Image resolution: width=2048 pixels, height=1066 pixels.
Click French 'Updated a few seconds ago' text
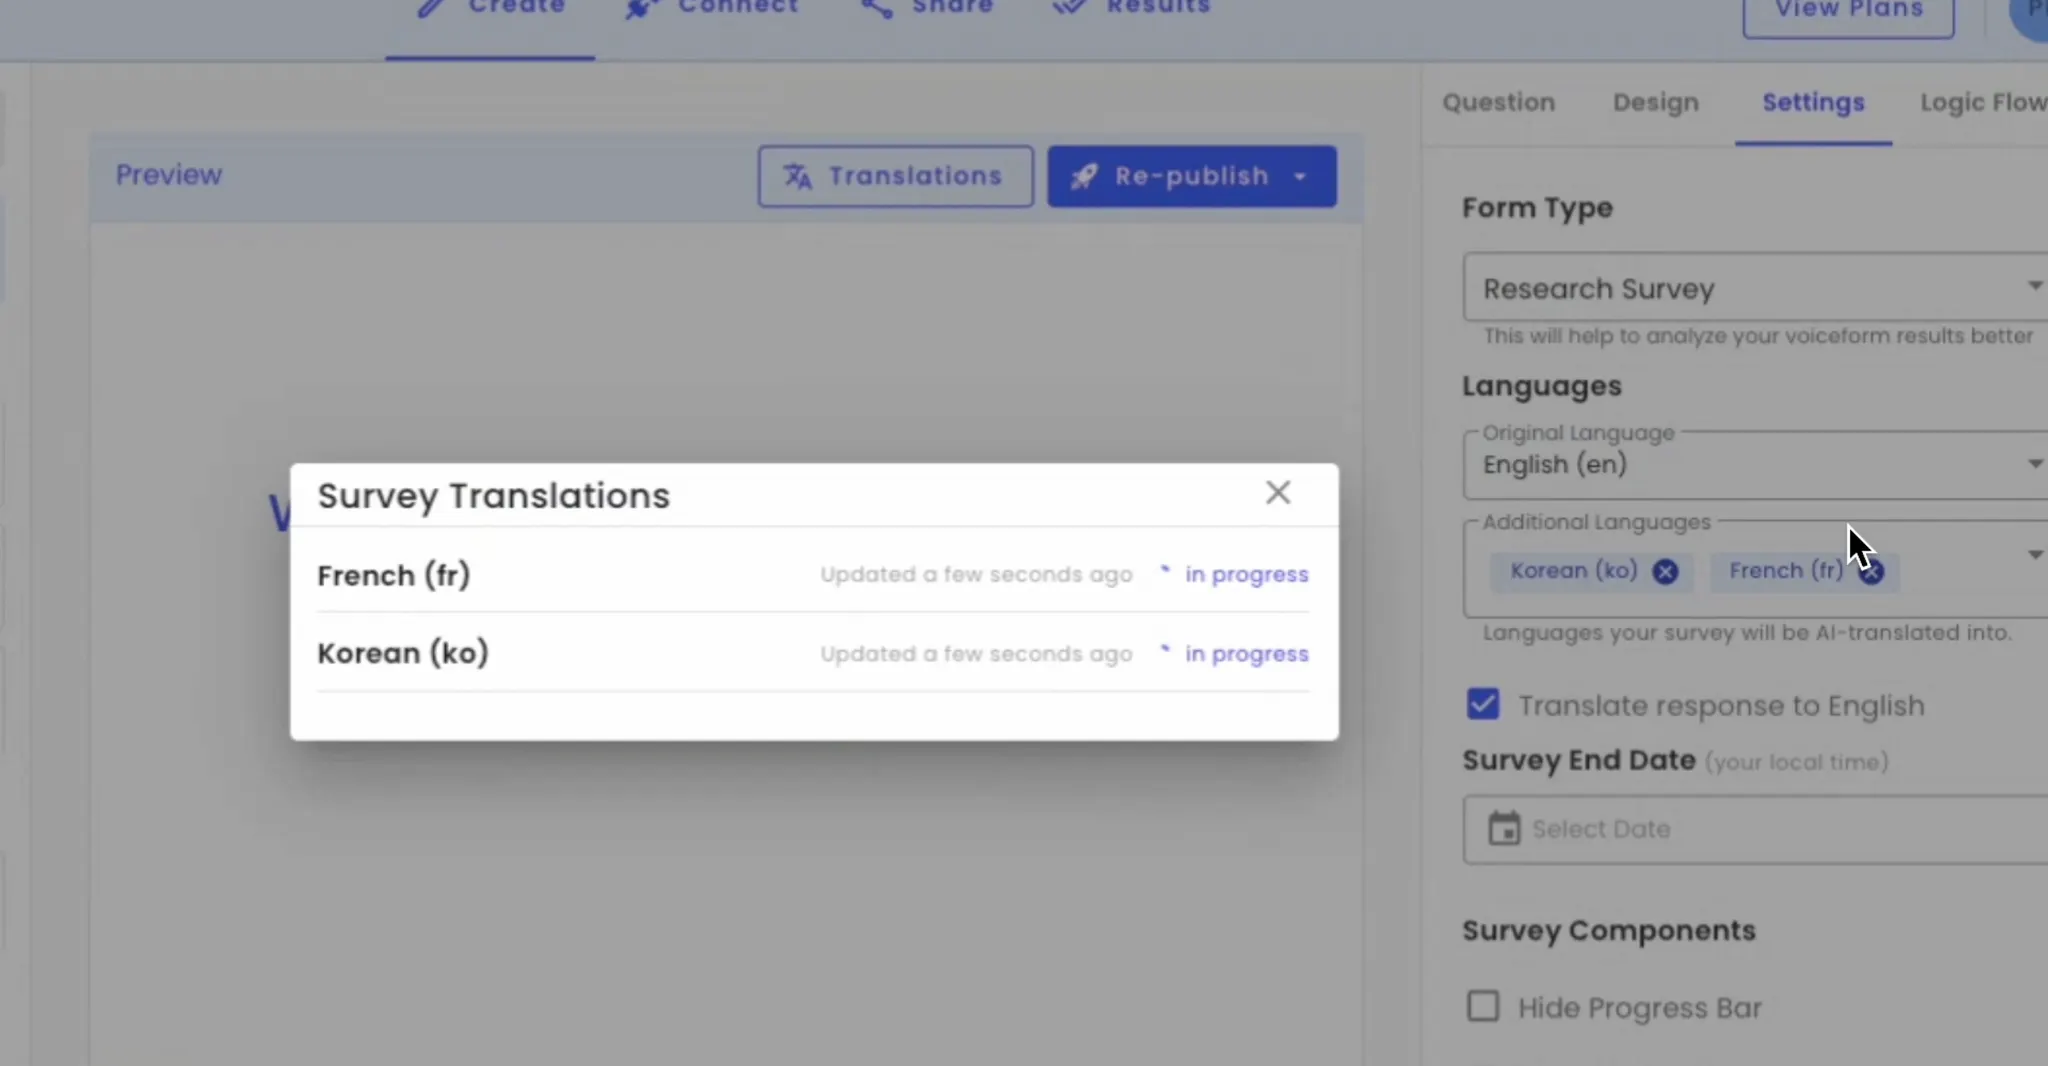[976, 574]
